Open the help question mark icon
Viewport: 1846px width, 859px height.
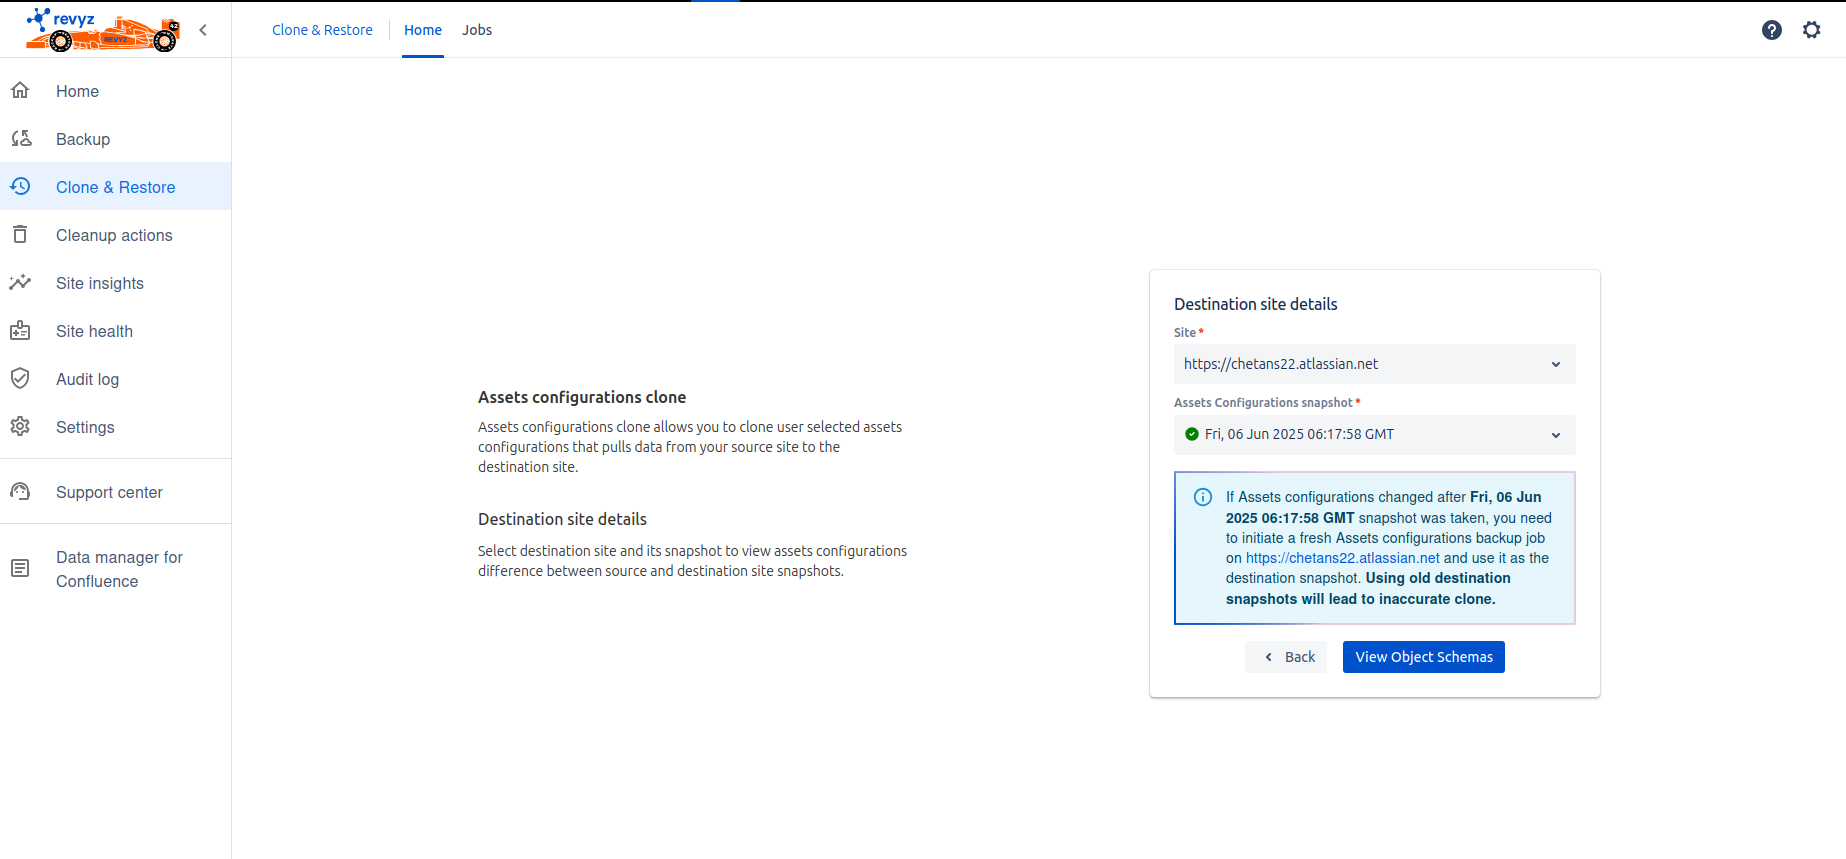[x=1771, y=30]
